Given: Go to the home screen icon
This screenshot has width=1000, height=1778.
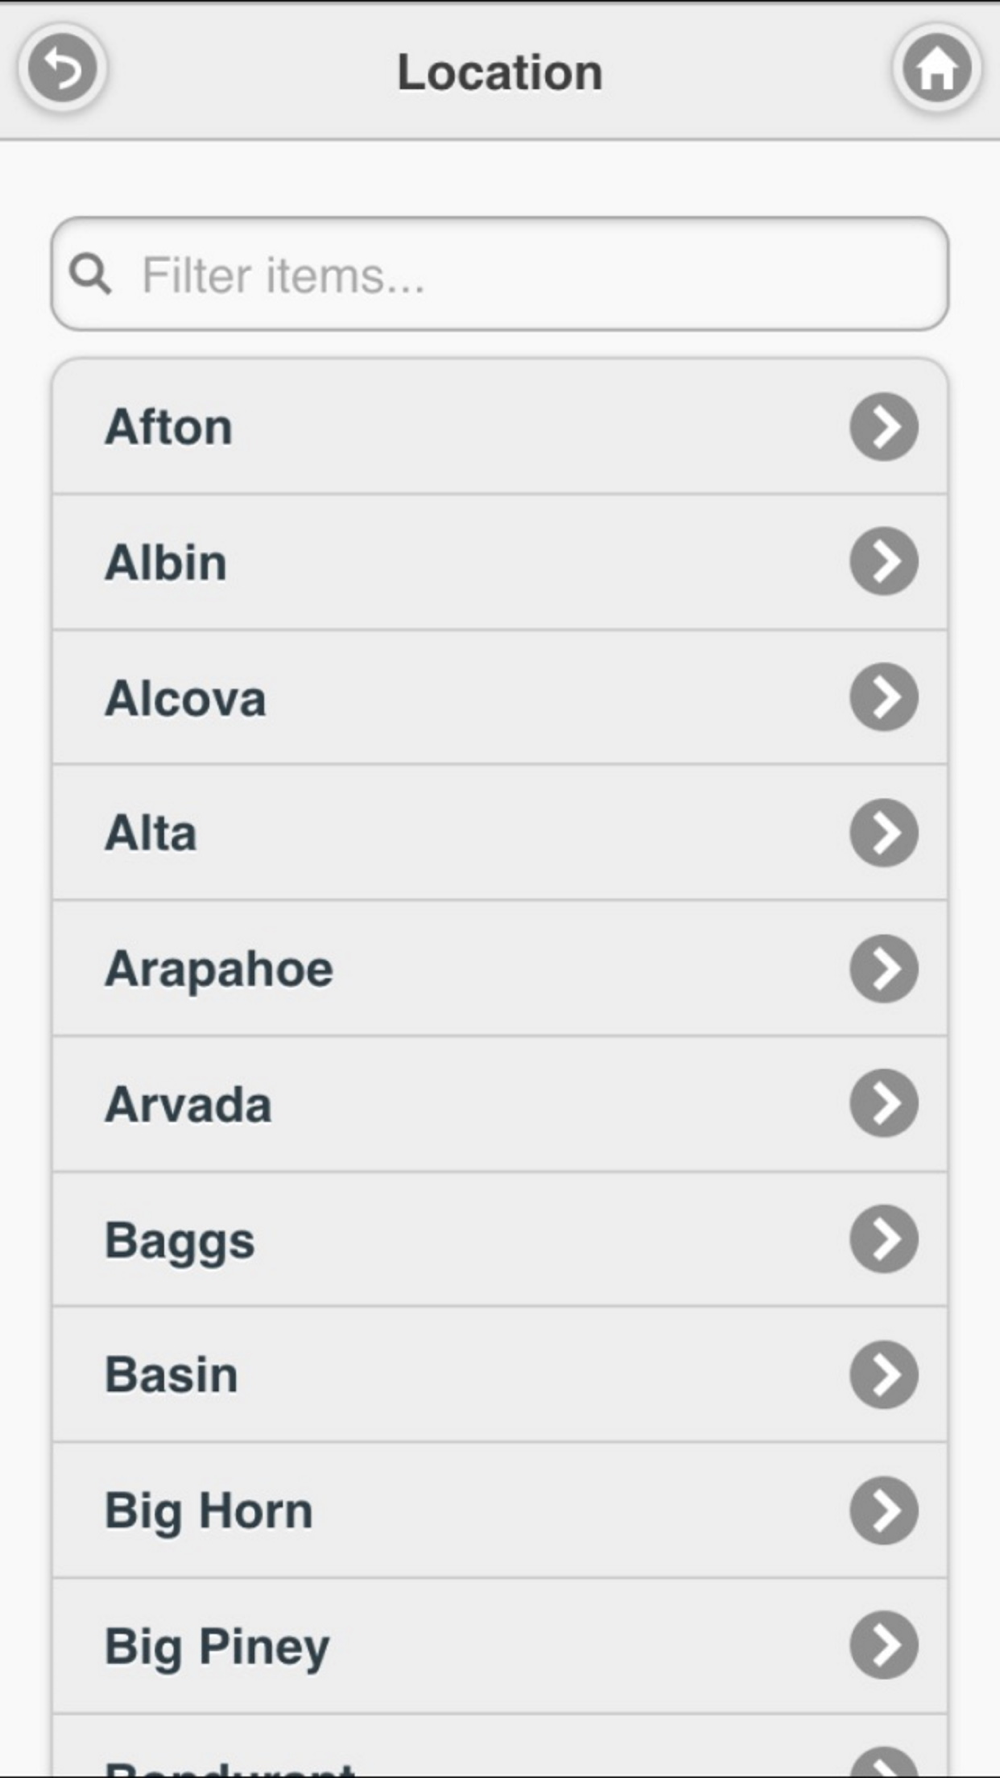Looking at the screenshot, I should point(937,69).
